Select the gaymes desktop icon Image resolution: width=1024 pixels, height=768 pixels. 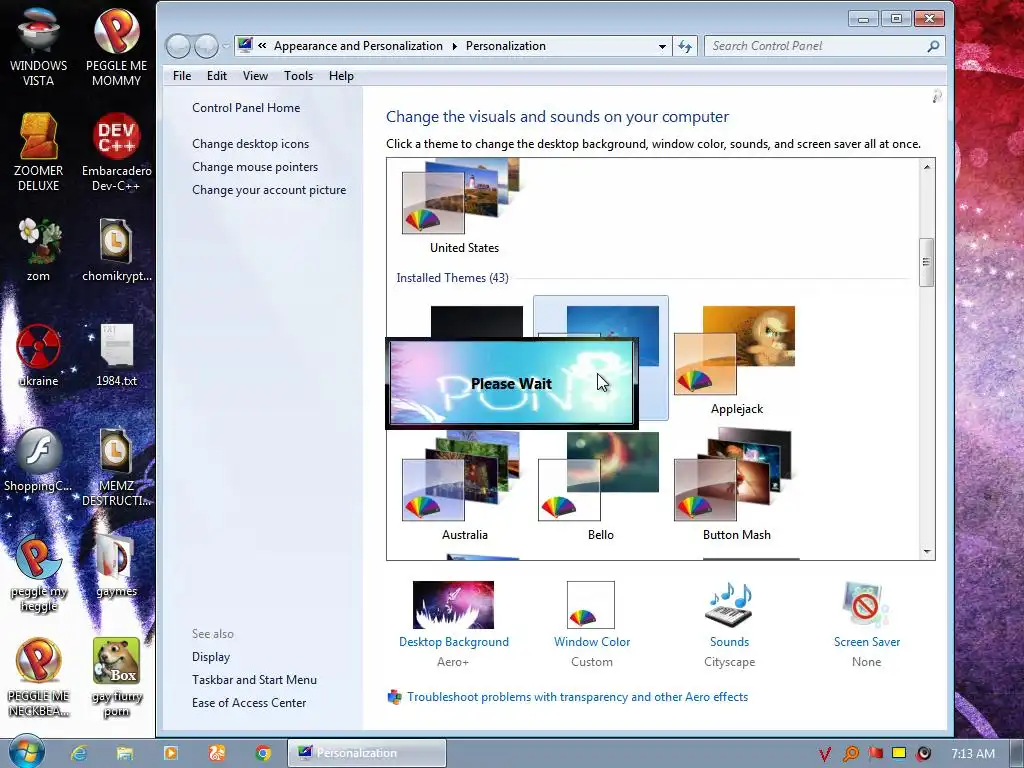[x=116, y=566]
